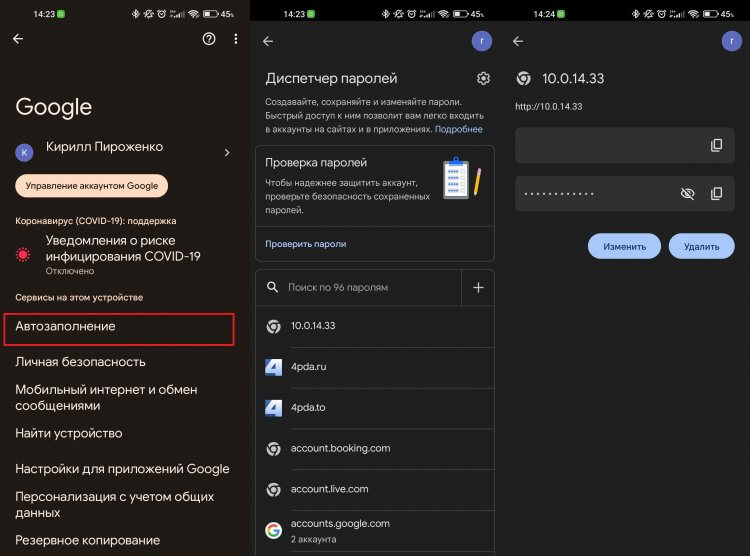
Task: Open Мобильный интернет и обмен сообщениями
Action: 106,397
